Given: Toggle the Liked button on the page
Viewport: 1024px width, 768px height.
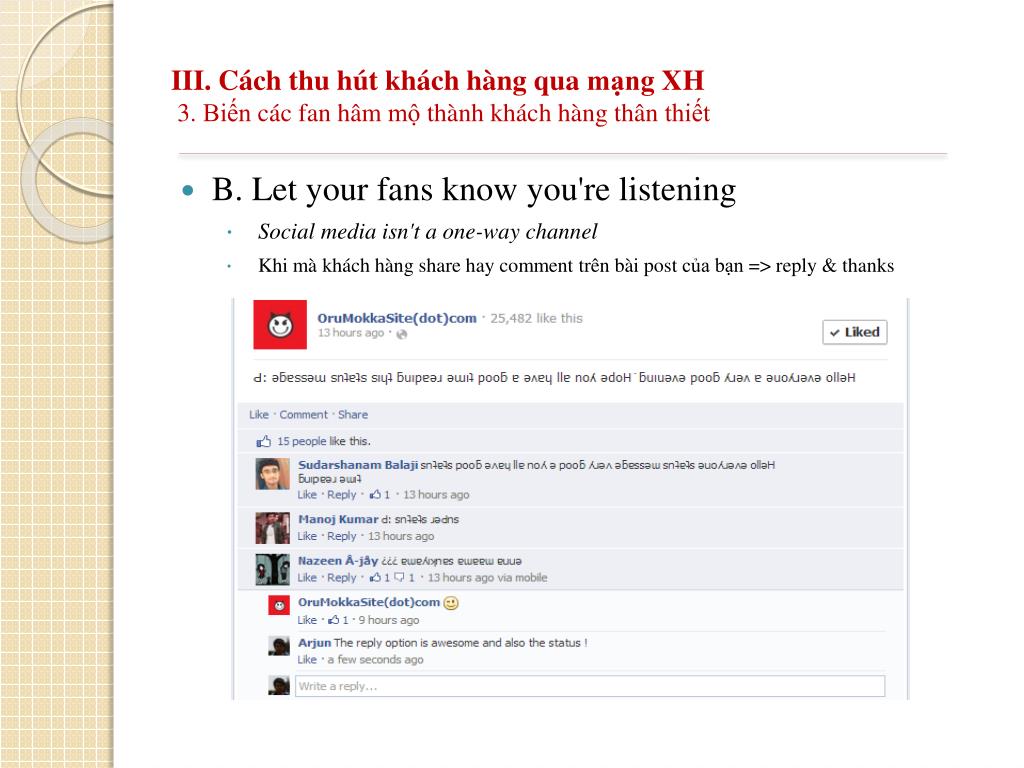Looking at the screenshot, I should pyautogui.click(x=855, y=332).
